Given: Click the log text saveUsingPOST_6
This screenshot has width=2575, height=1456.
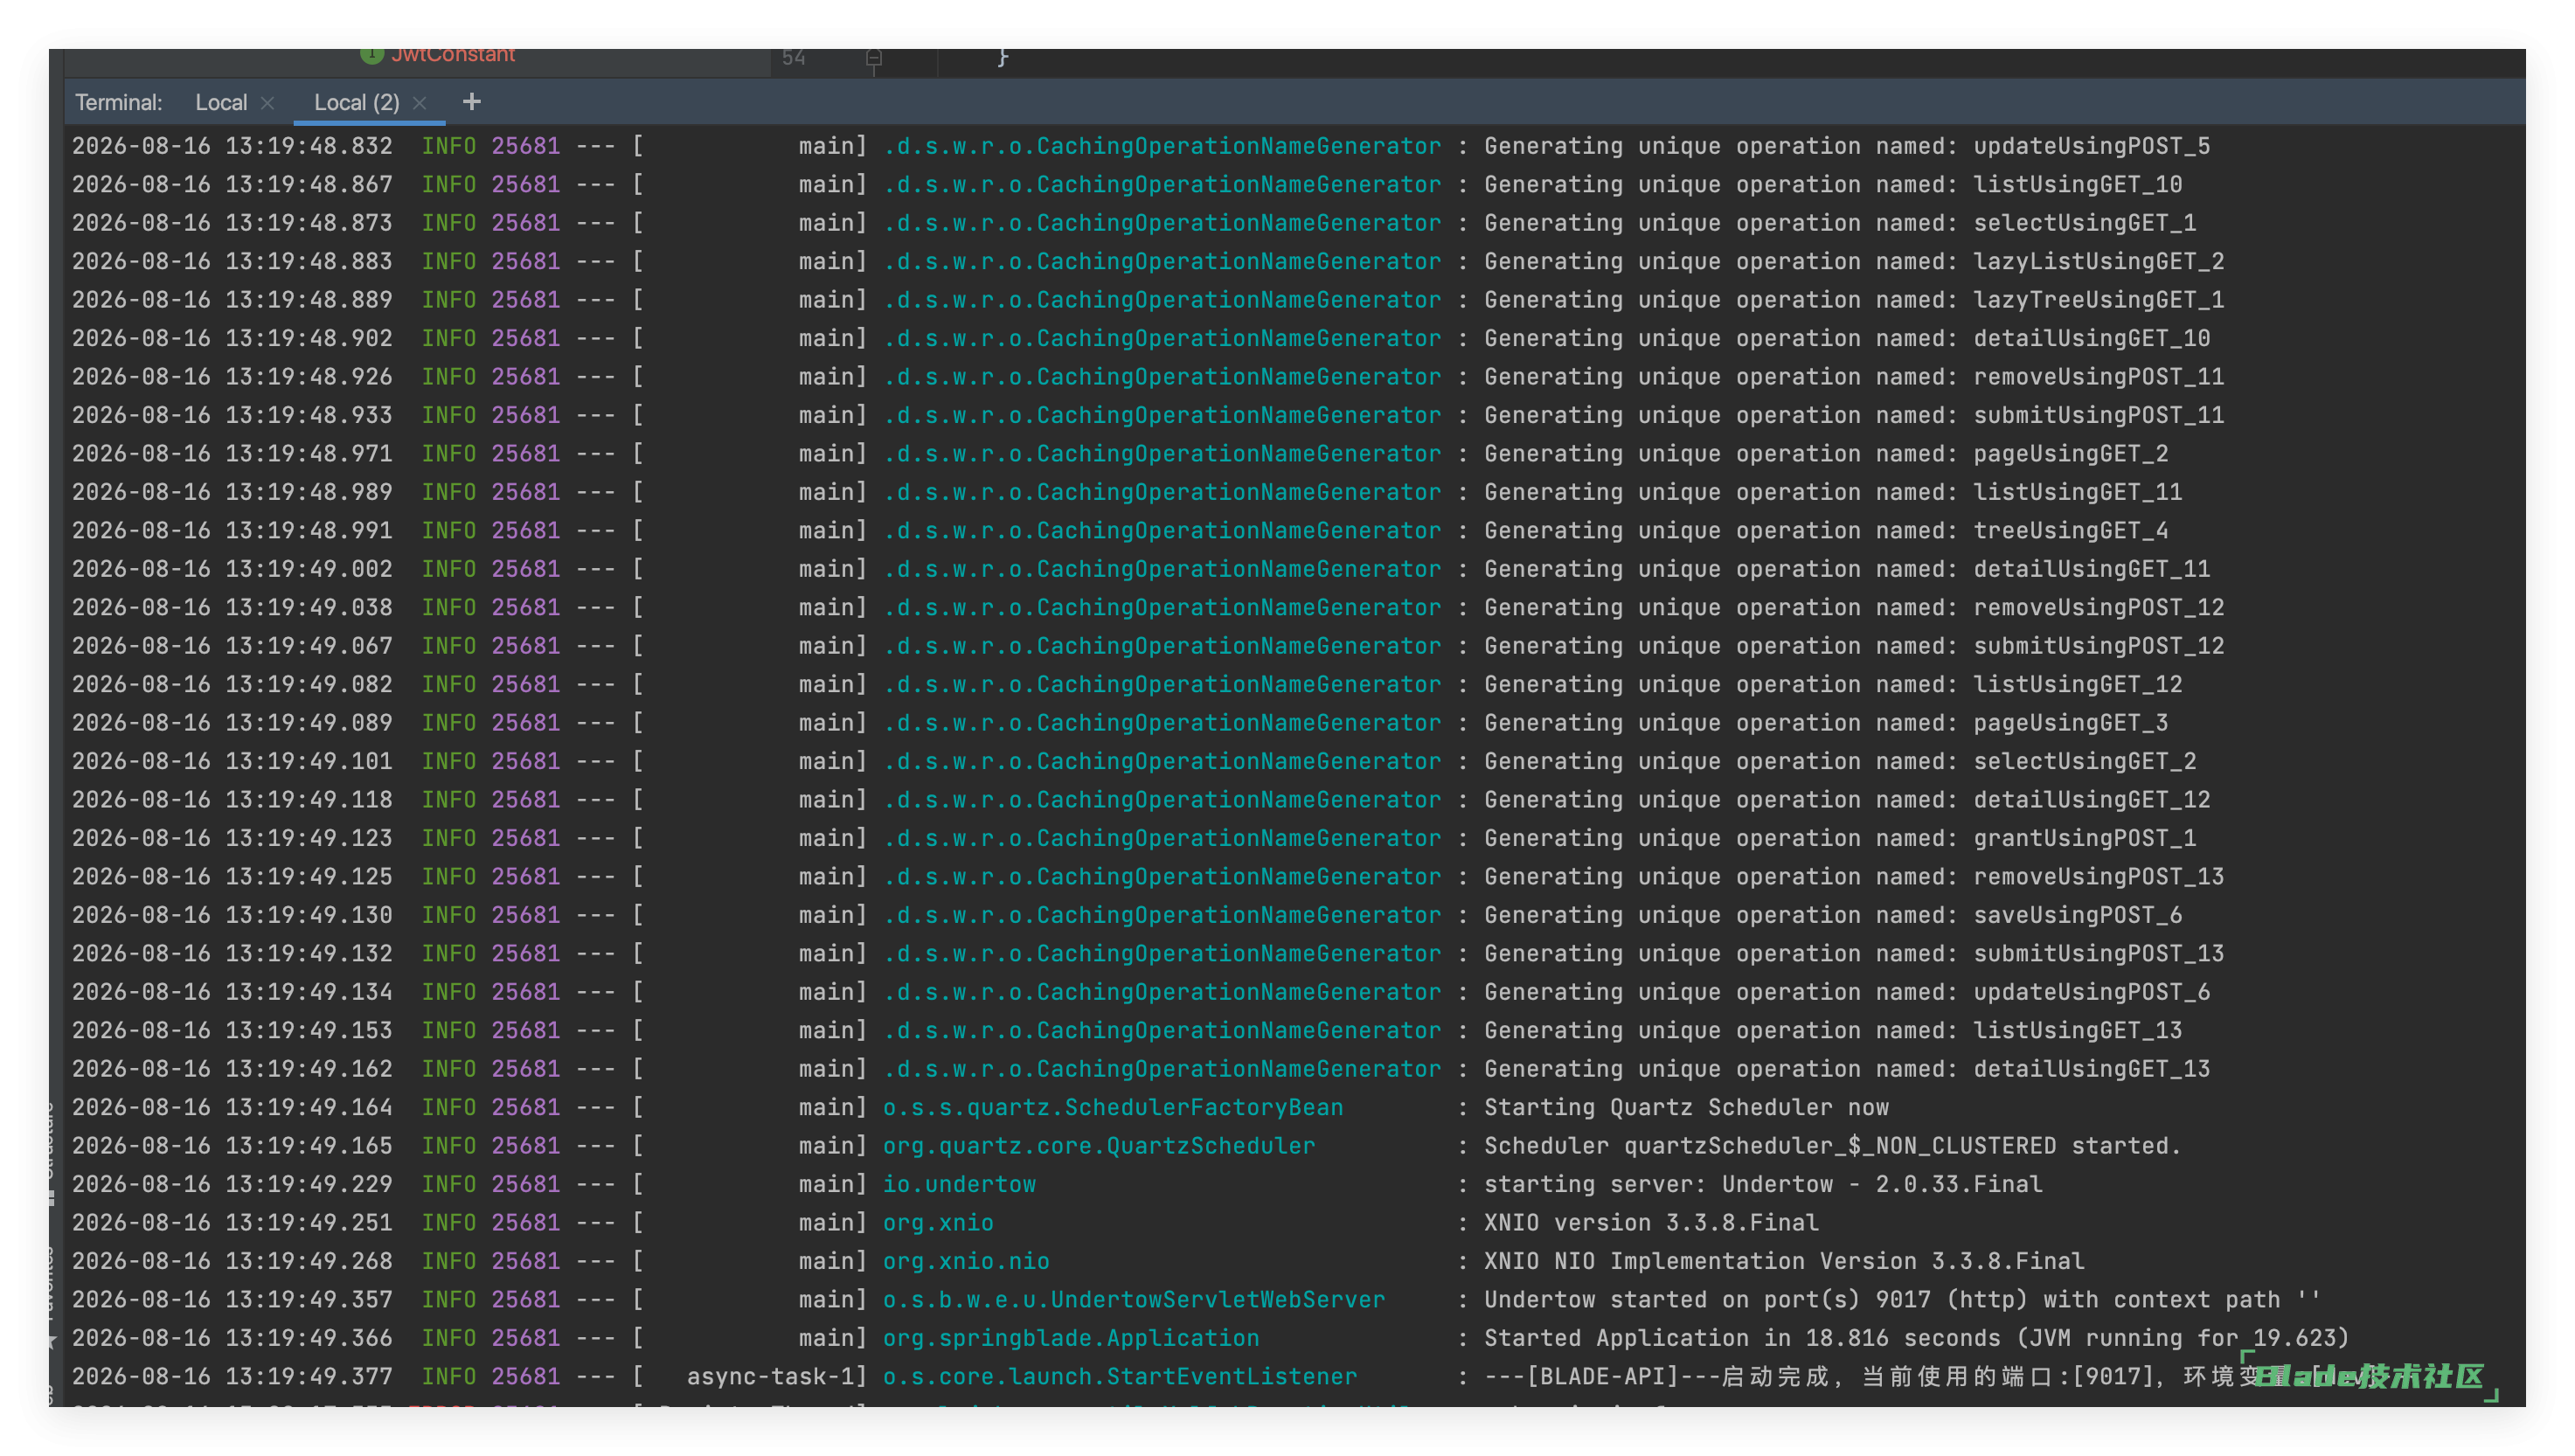Looking at the screenshot, I should [x=2077, y=915].
